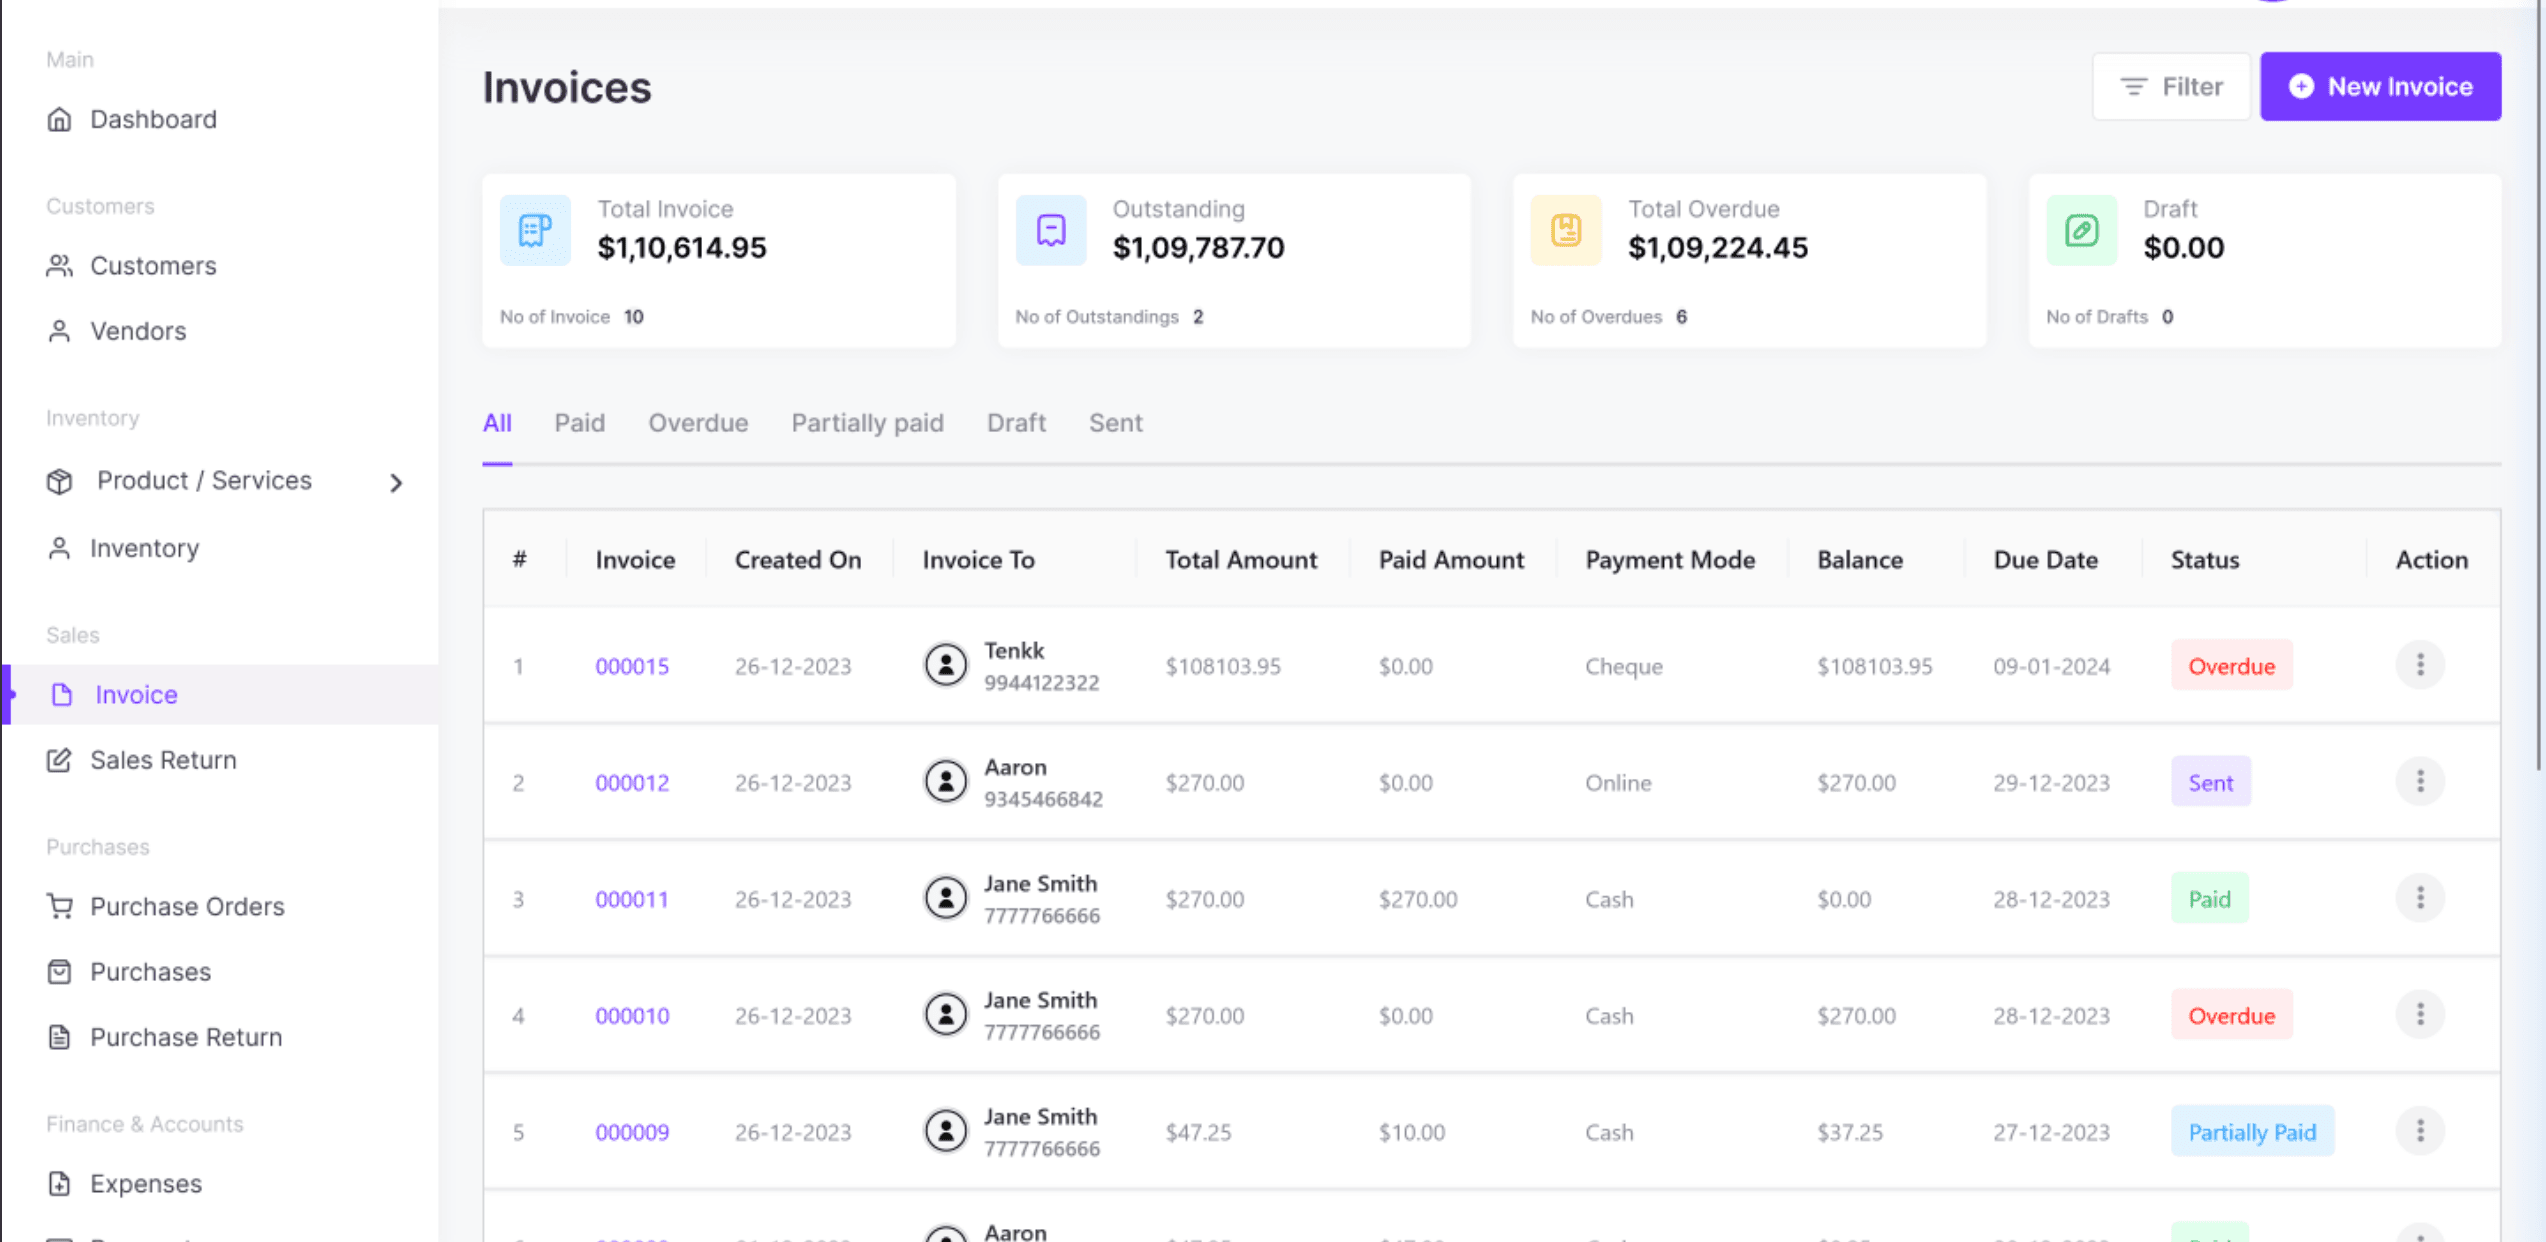Viewport: 2546px width, 1242px height.
Task: Click the Draft green edit icon
Action: point(2081,231)
